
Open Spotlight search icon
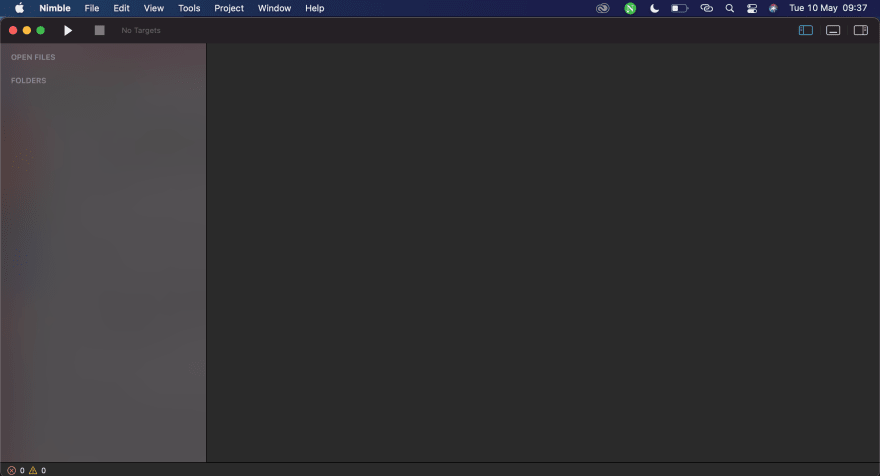pos(730,8)
